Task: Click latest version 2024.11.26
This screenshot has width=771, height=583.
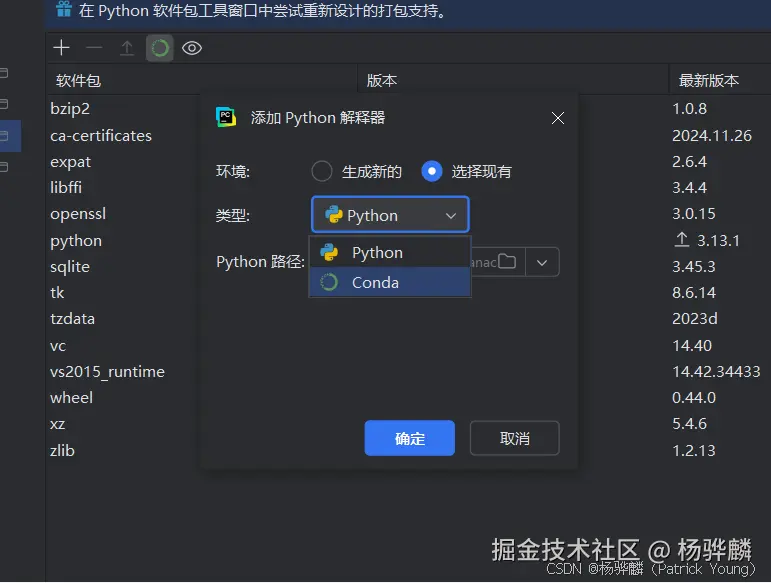Action: pyautogui.click(x=712, y=135)
